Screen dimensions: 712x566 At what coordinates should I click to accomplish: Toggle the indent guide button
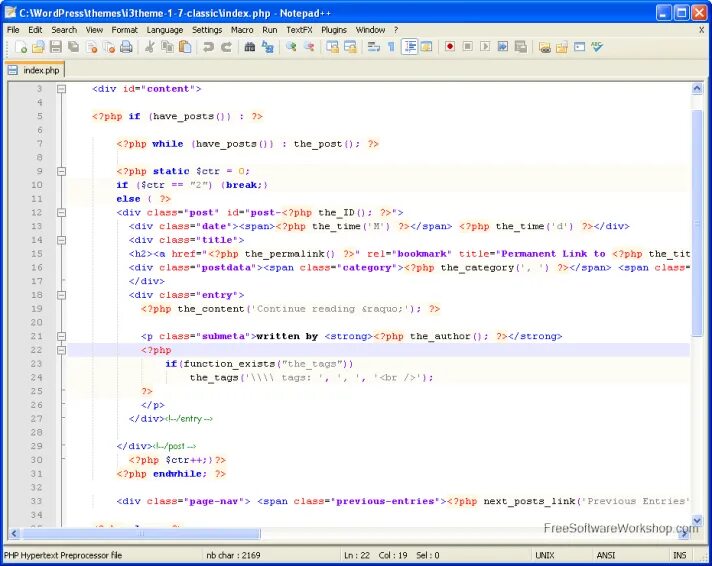point(410,47)
